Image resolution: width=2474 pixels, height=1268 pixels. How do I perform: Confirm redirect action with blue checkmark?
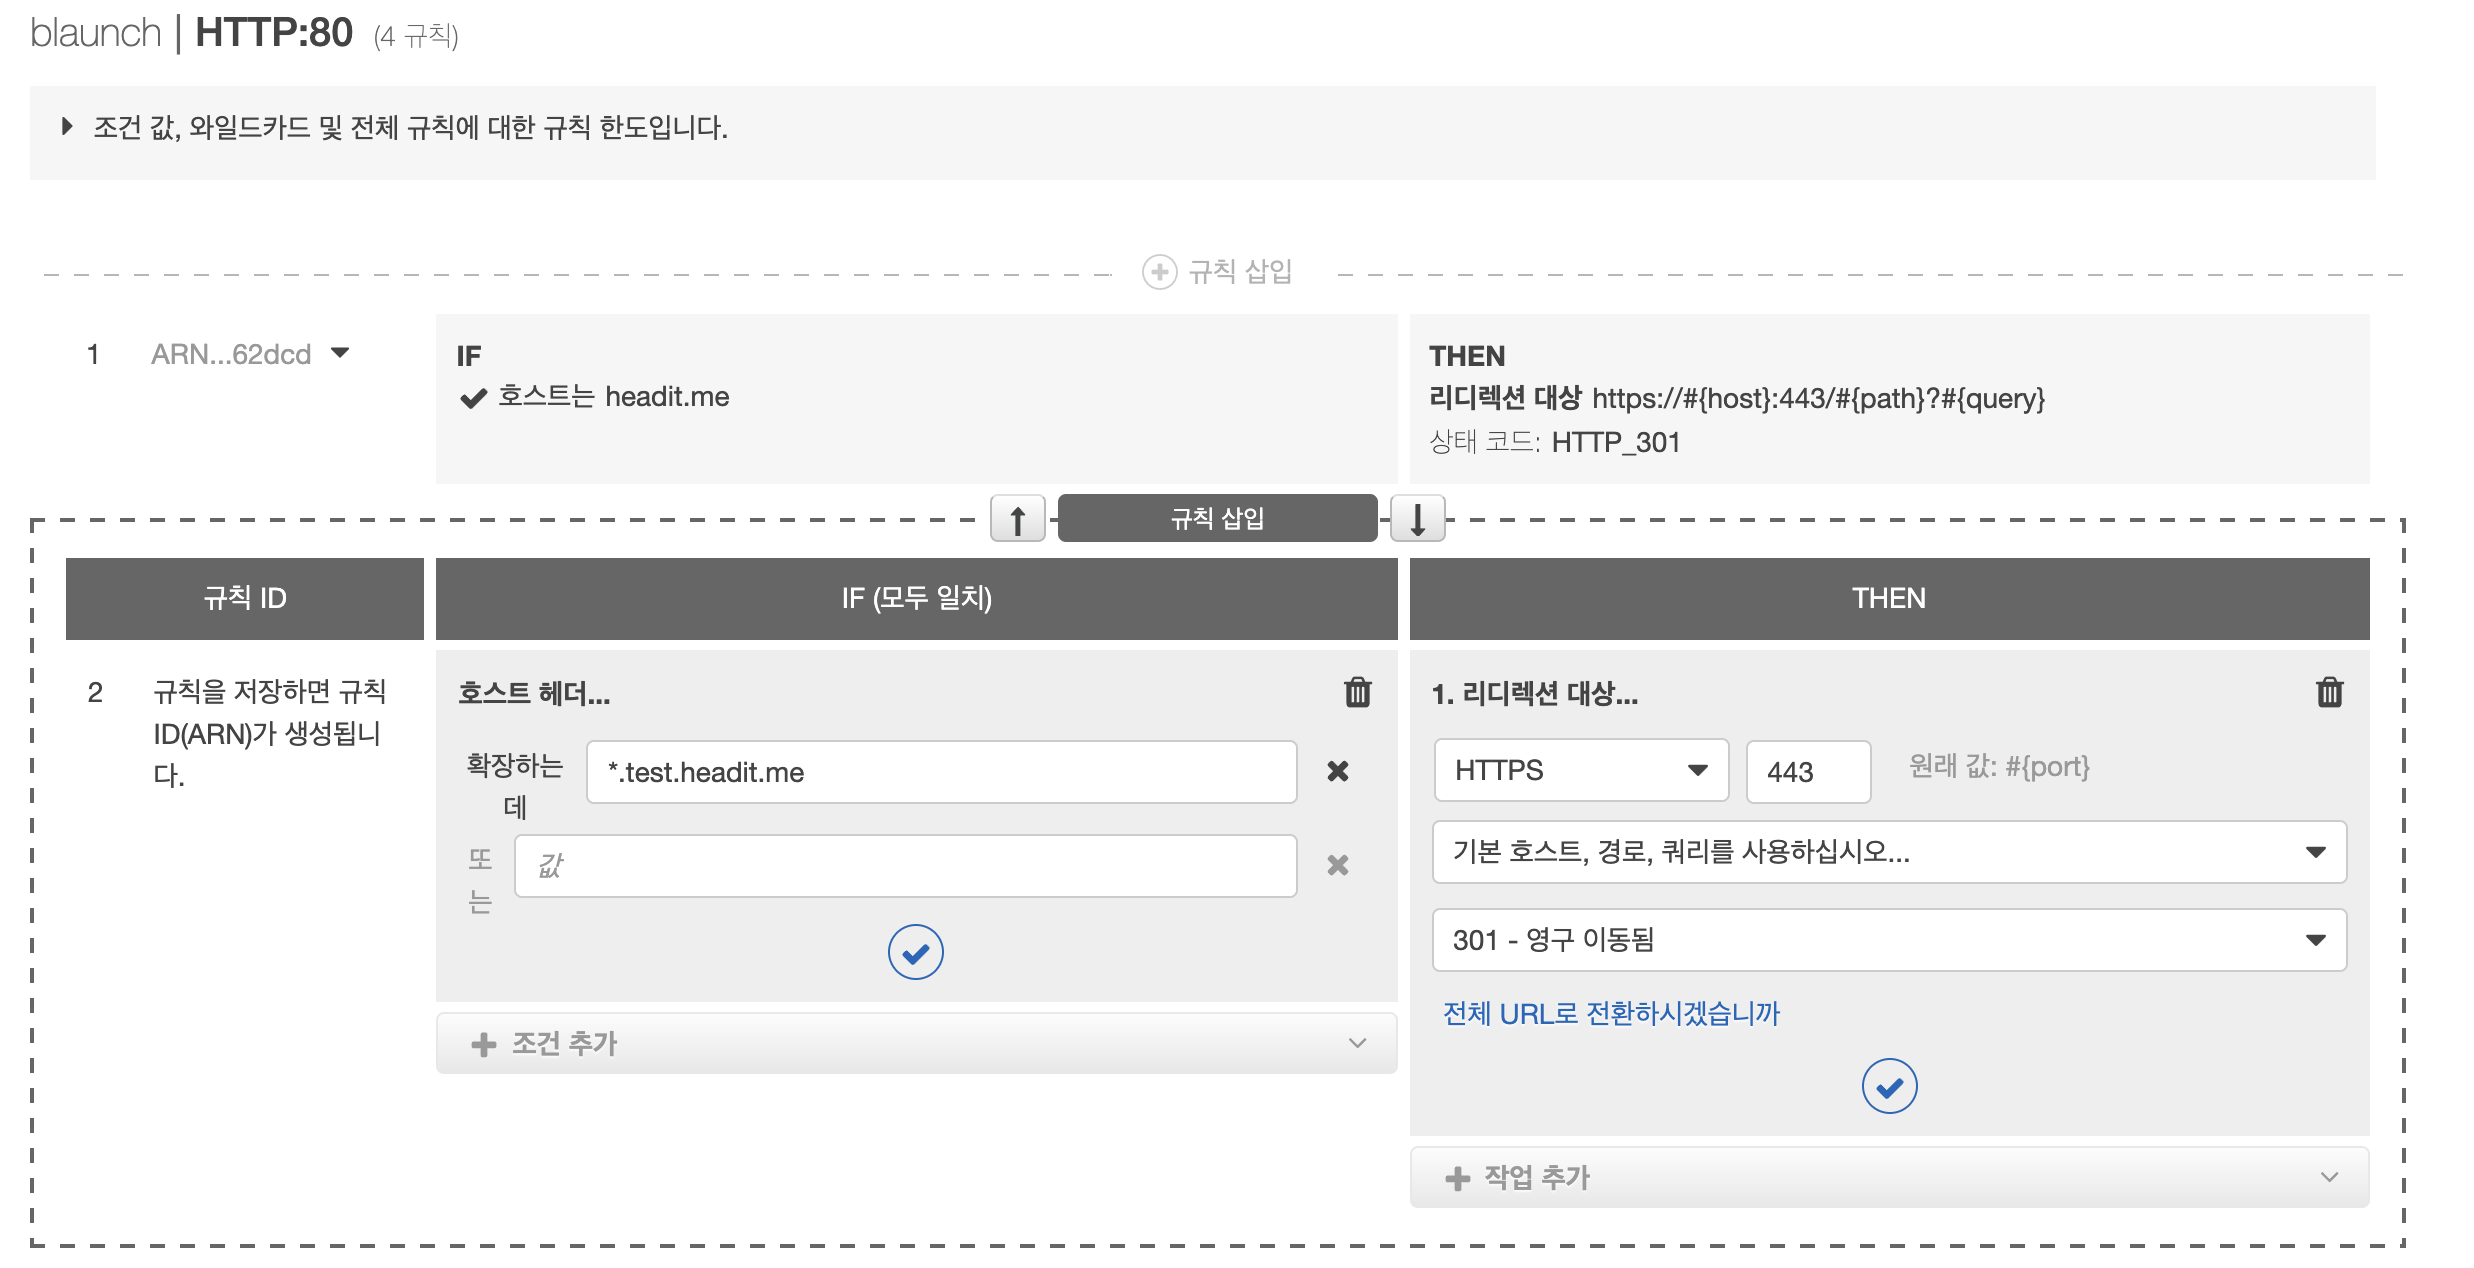[x=1889, y=1086]
